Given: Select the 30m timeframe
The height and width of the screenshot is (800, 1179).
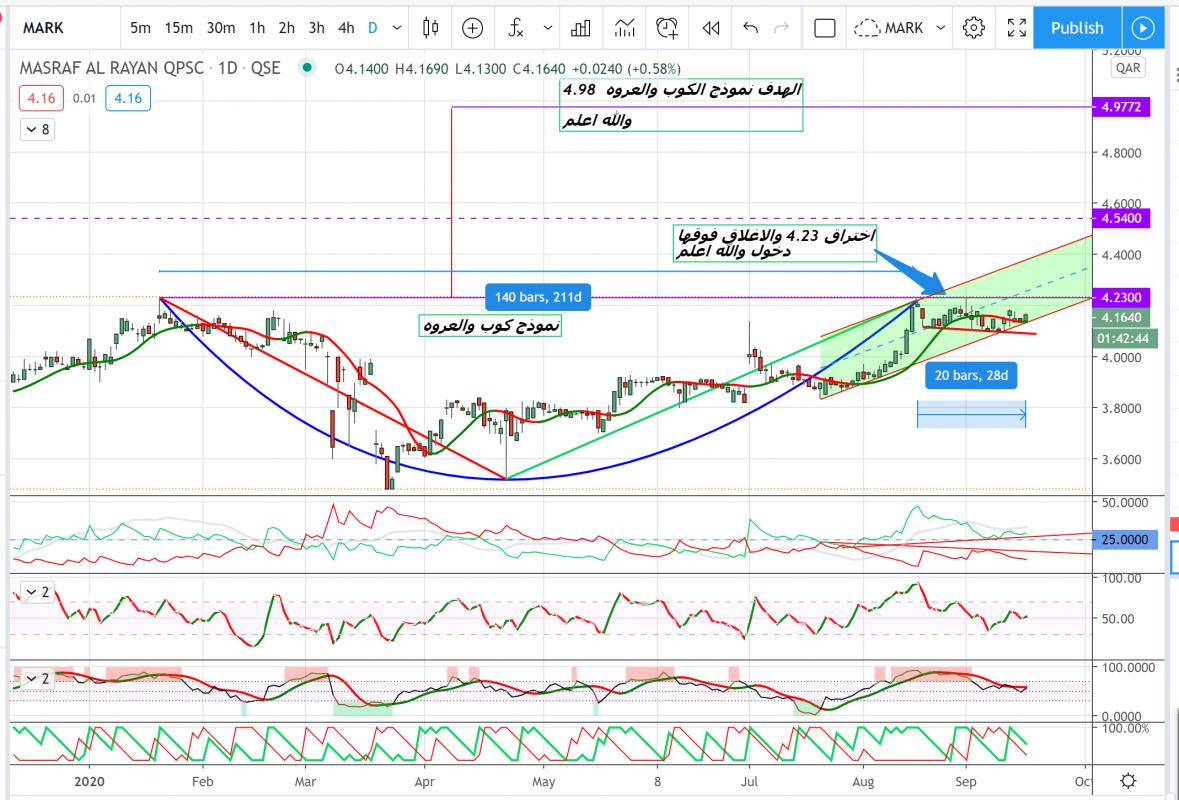Looking at the screenshot, I should pos(220,28).
